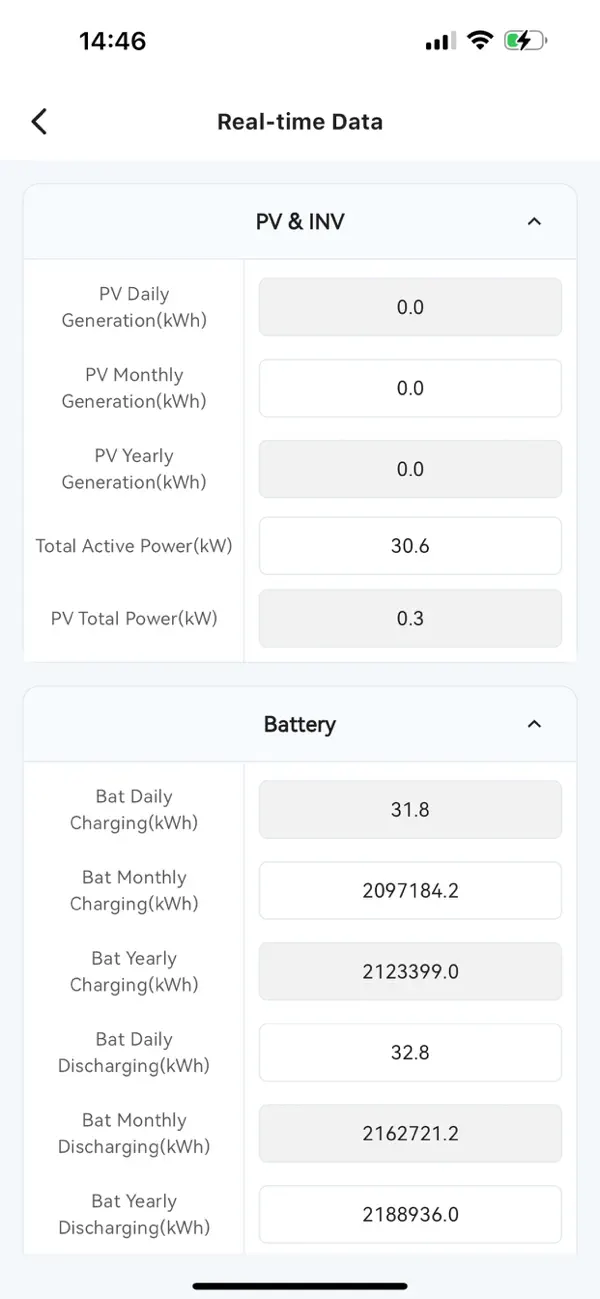Tap the PV Total Power grayed value 0.3
This screenshot has height=1299, width=600.
point(410,618)
